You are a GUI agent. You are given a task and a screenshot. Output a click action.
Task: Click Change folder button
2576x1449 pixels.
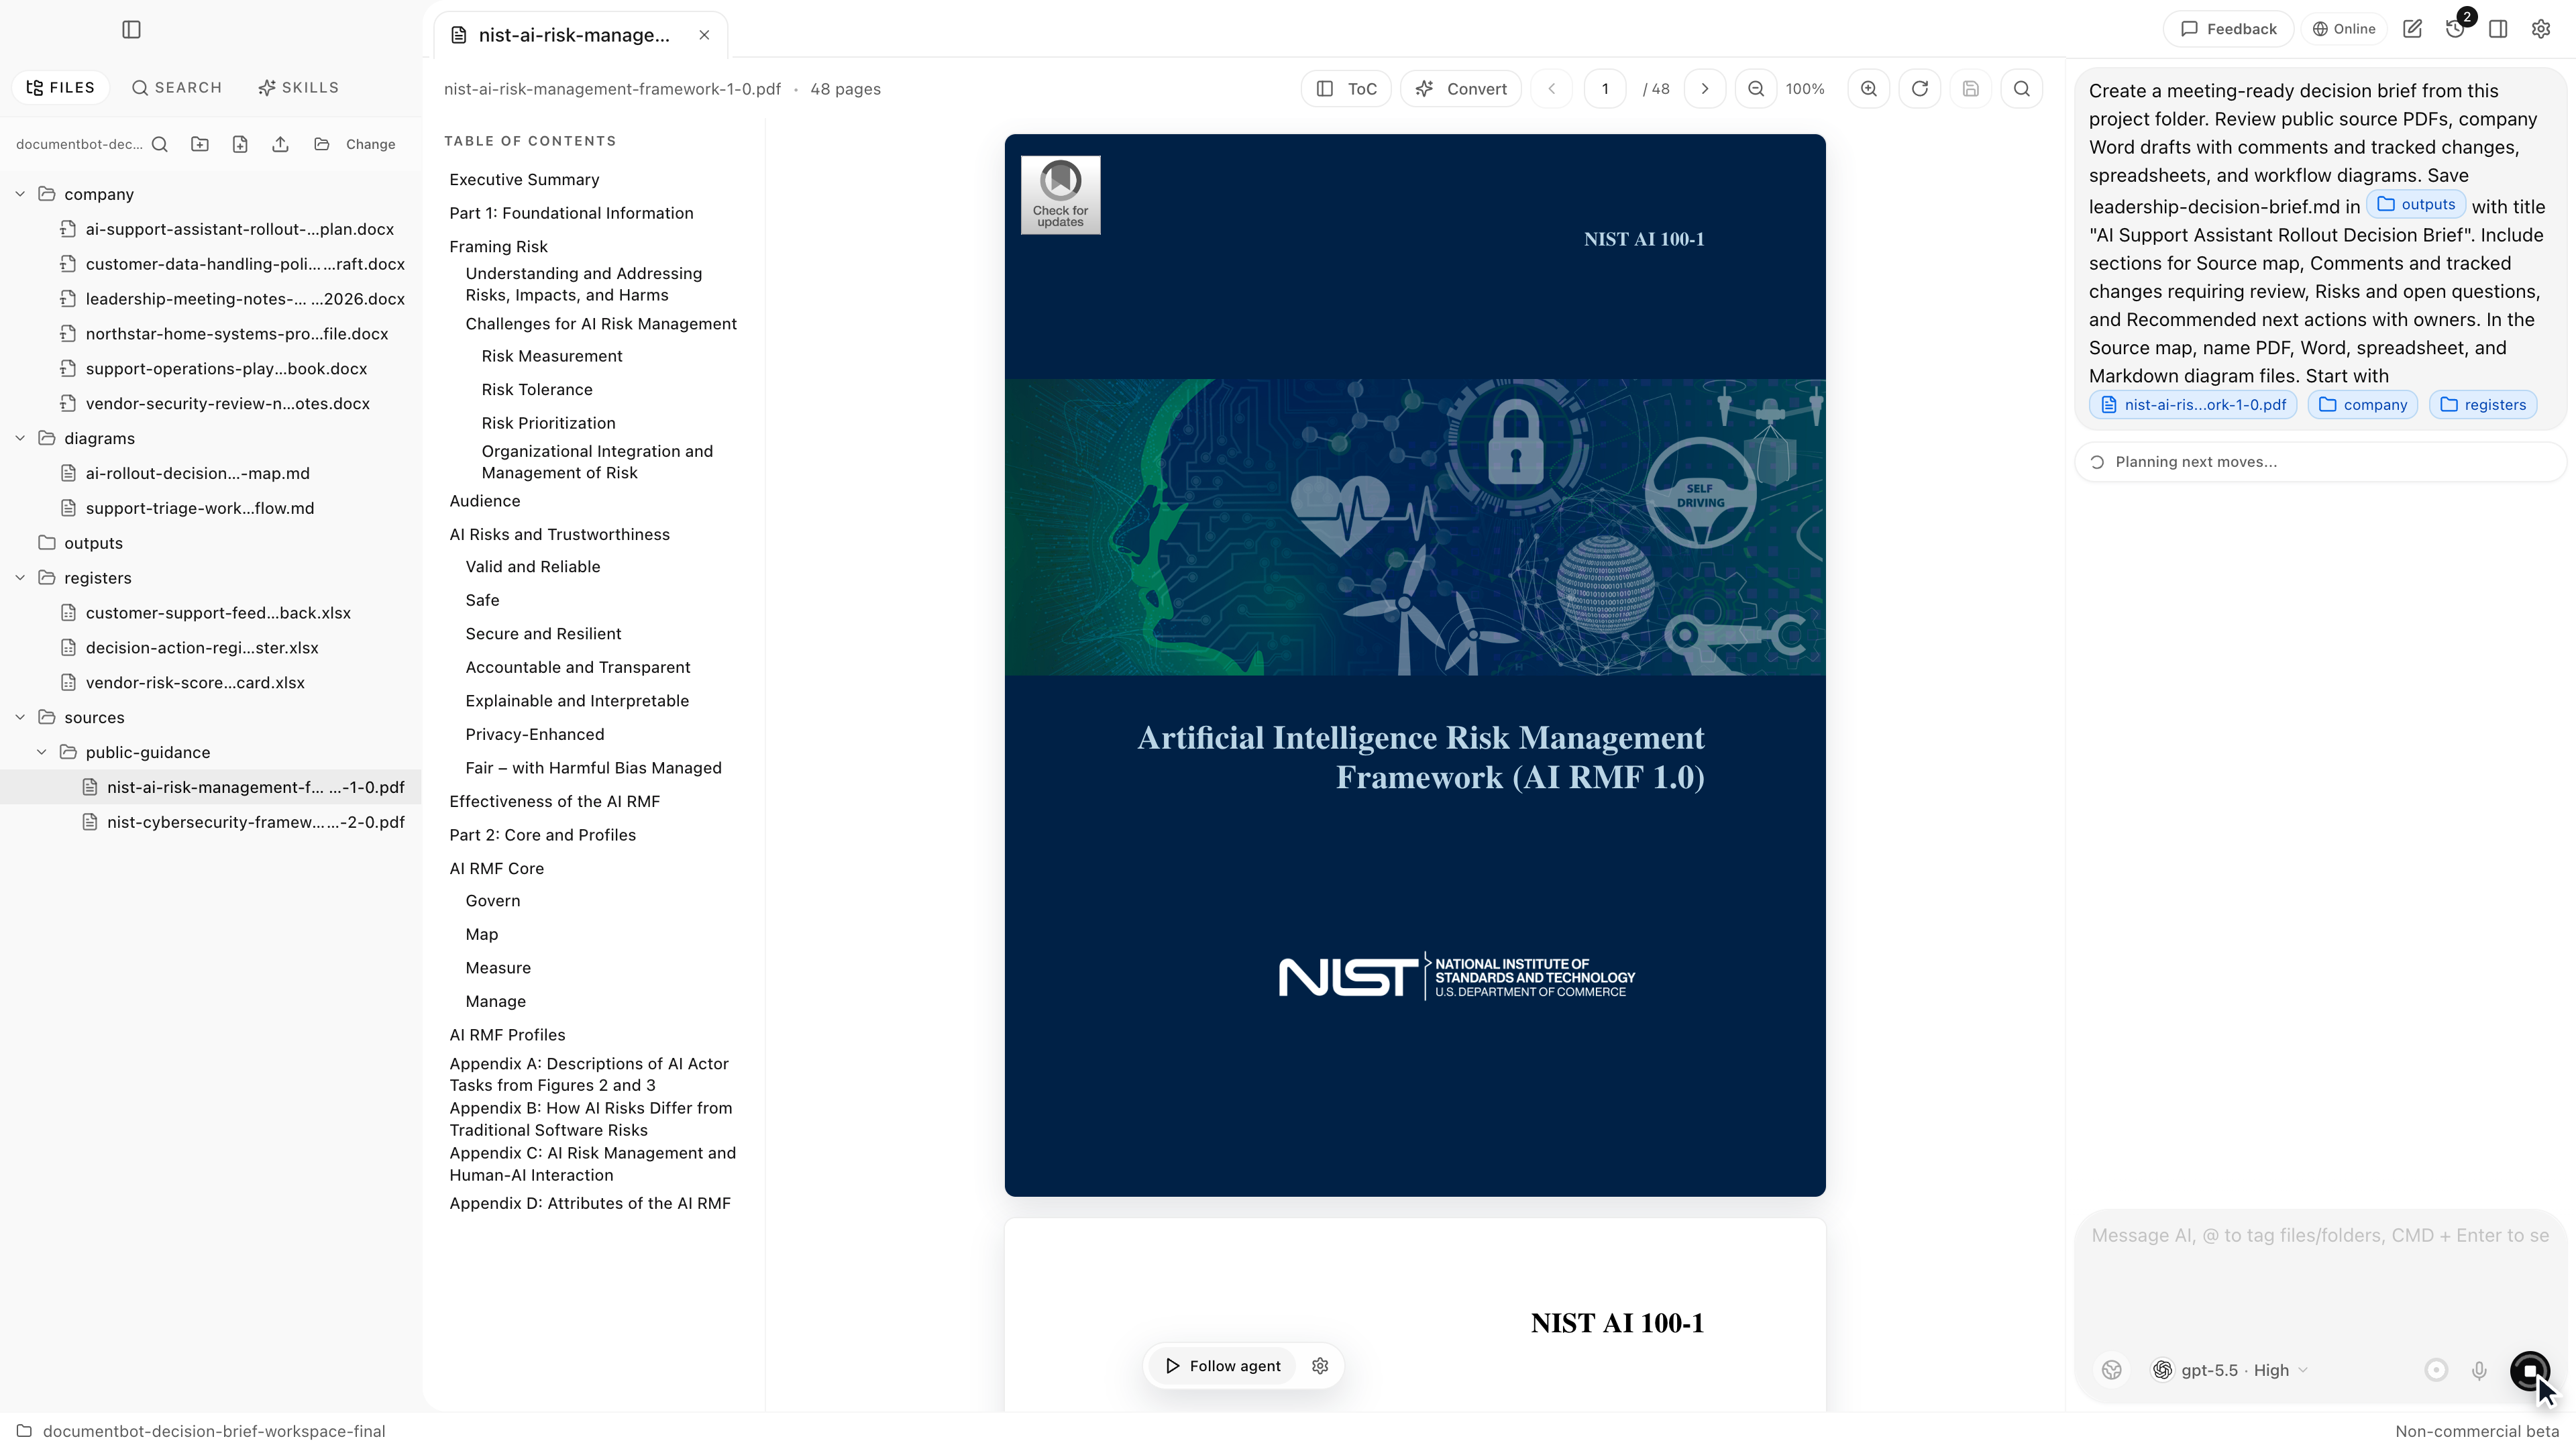coord(356,144)
